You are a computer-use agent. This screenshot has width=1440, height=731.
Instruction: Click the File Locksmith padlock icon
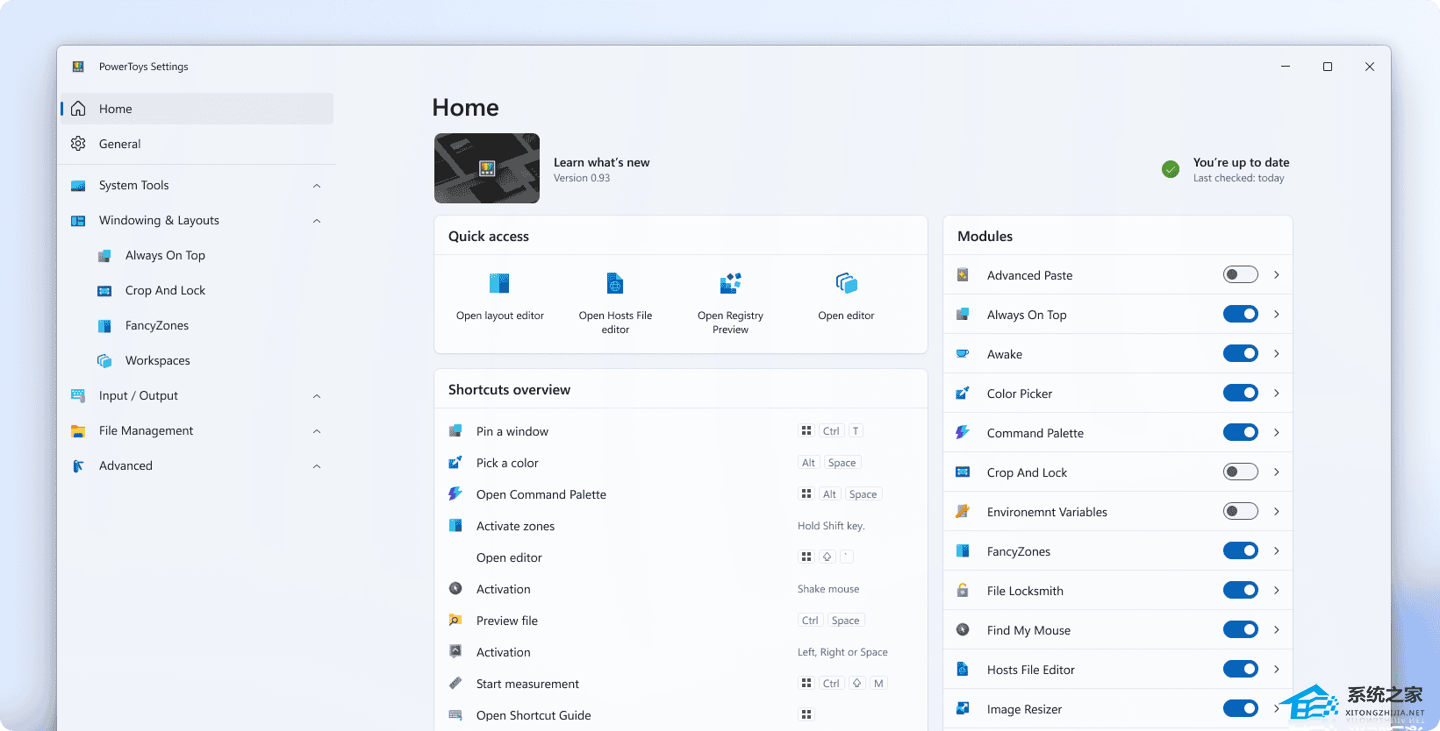963,591
